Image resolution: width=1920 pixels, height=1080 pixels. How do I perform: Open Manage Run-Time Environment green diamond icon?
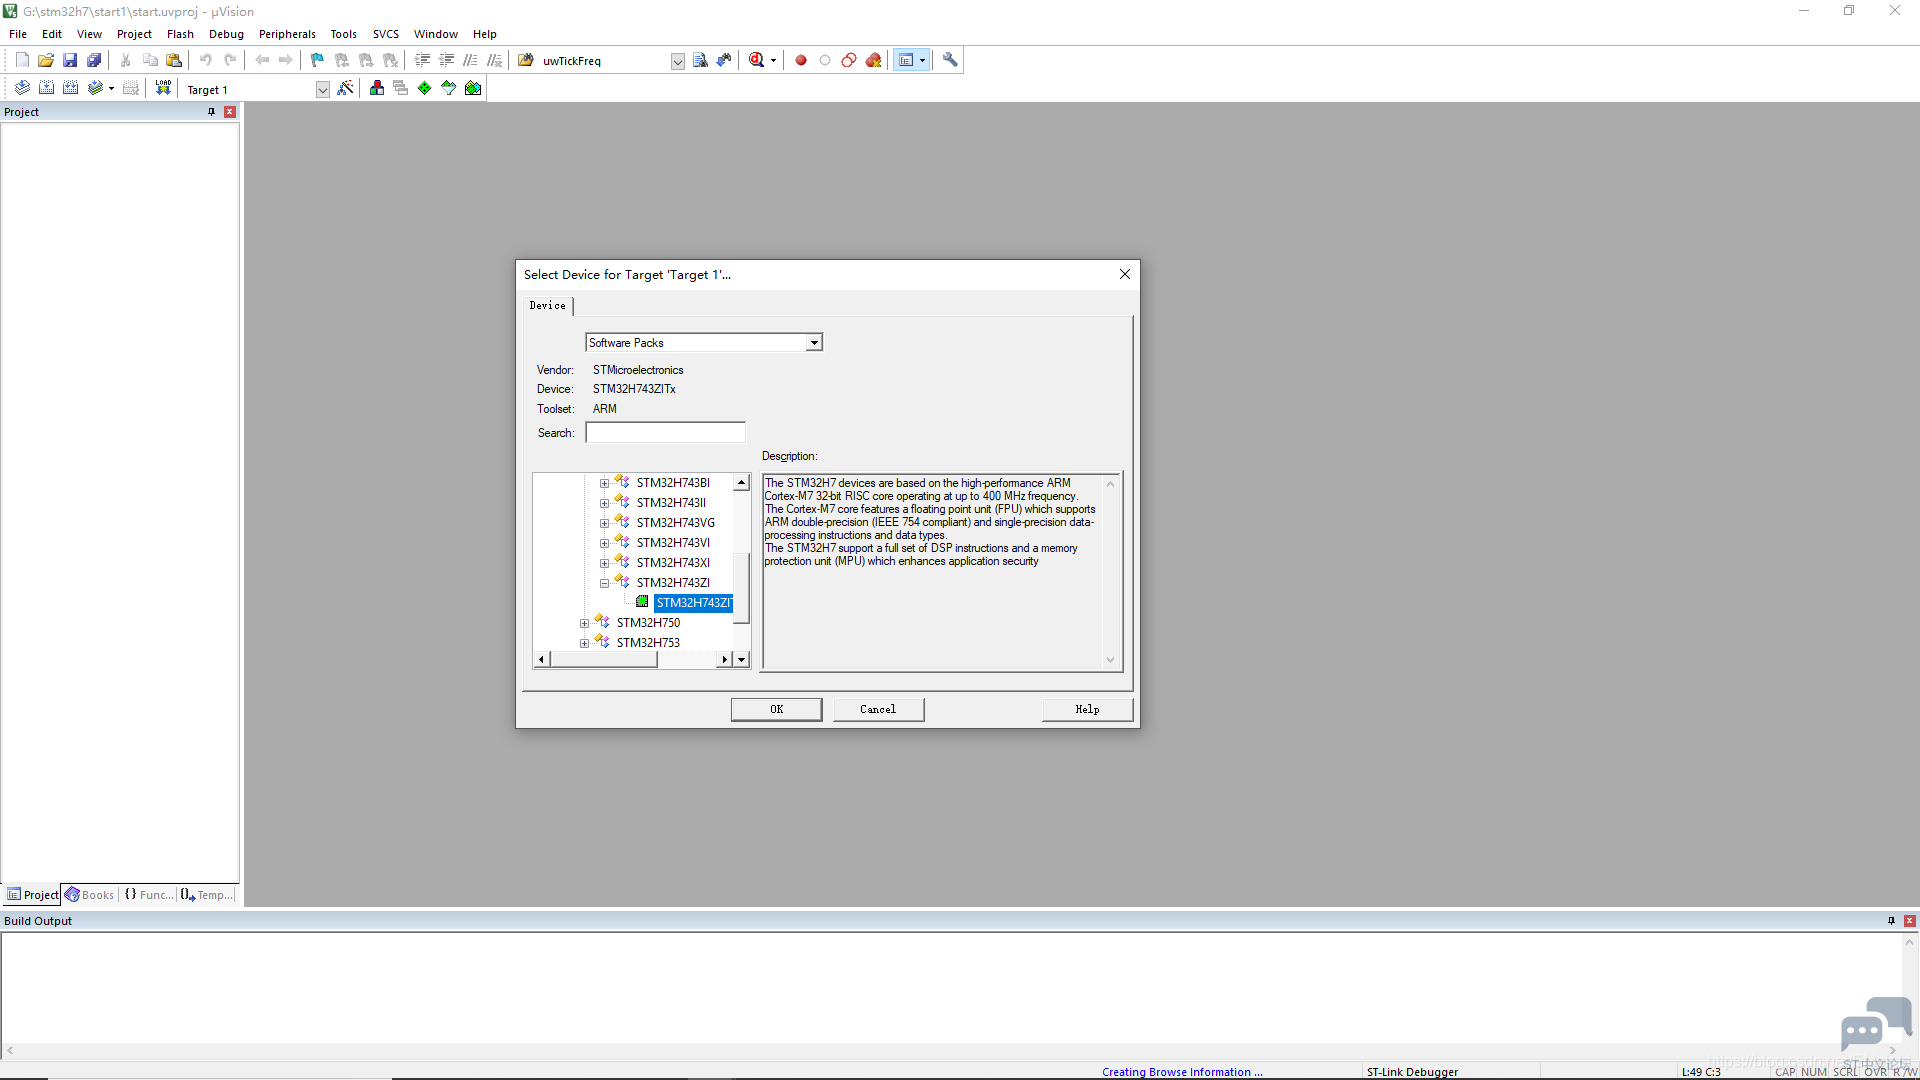click(x=425, y=89)
